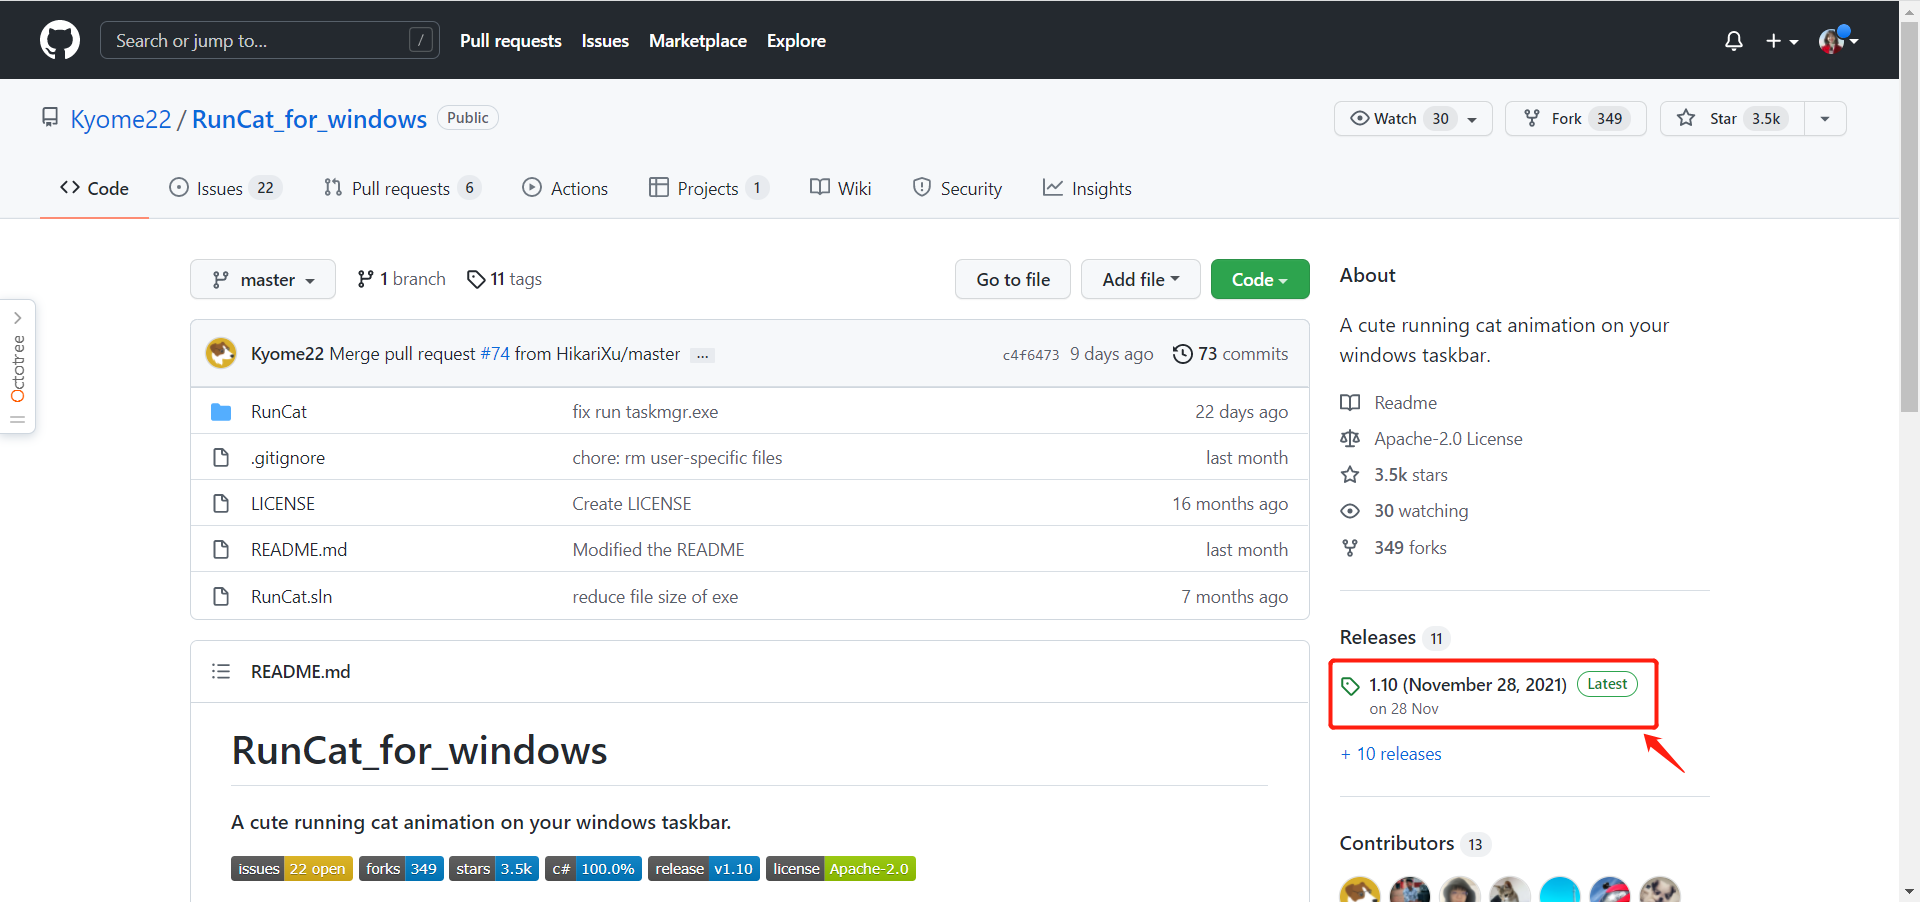Open the README.md file in file list
Screen dimensions: 1920x902
299,550
